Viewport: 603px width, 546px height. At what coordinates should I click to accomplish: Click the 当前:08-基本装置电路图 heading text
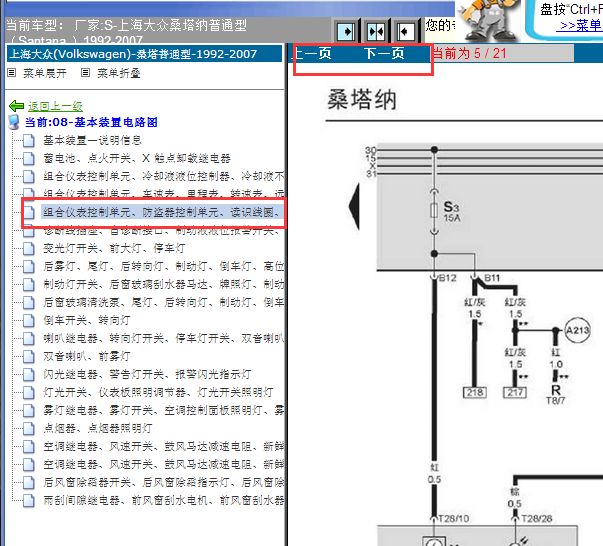(x=91, y=122)
